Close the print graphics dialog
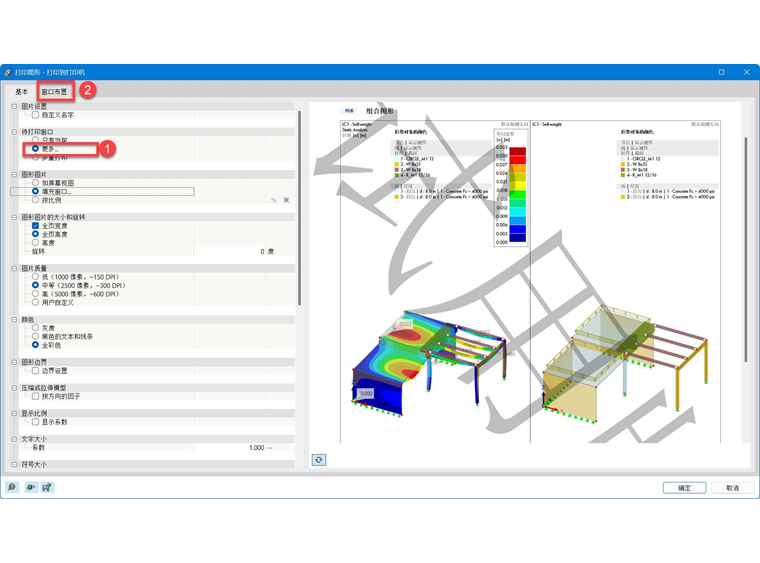This screenshot has height=563, width=760. pos(746,72)
